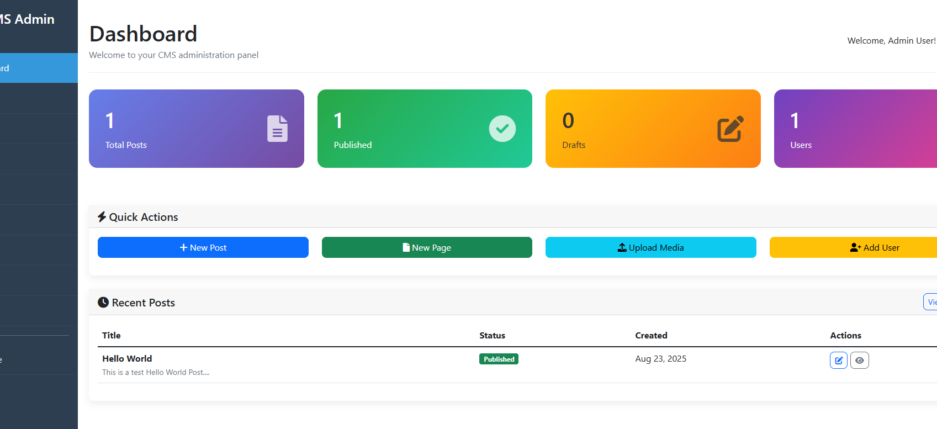Click the document icon in Total Posts card
Screen dimensions: 937x429
pyautogui.click(x=277, y=129)
